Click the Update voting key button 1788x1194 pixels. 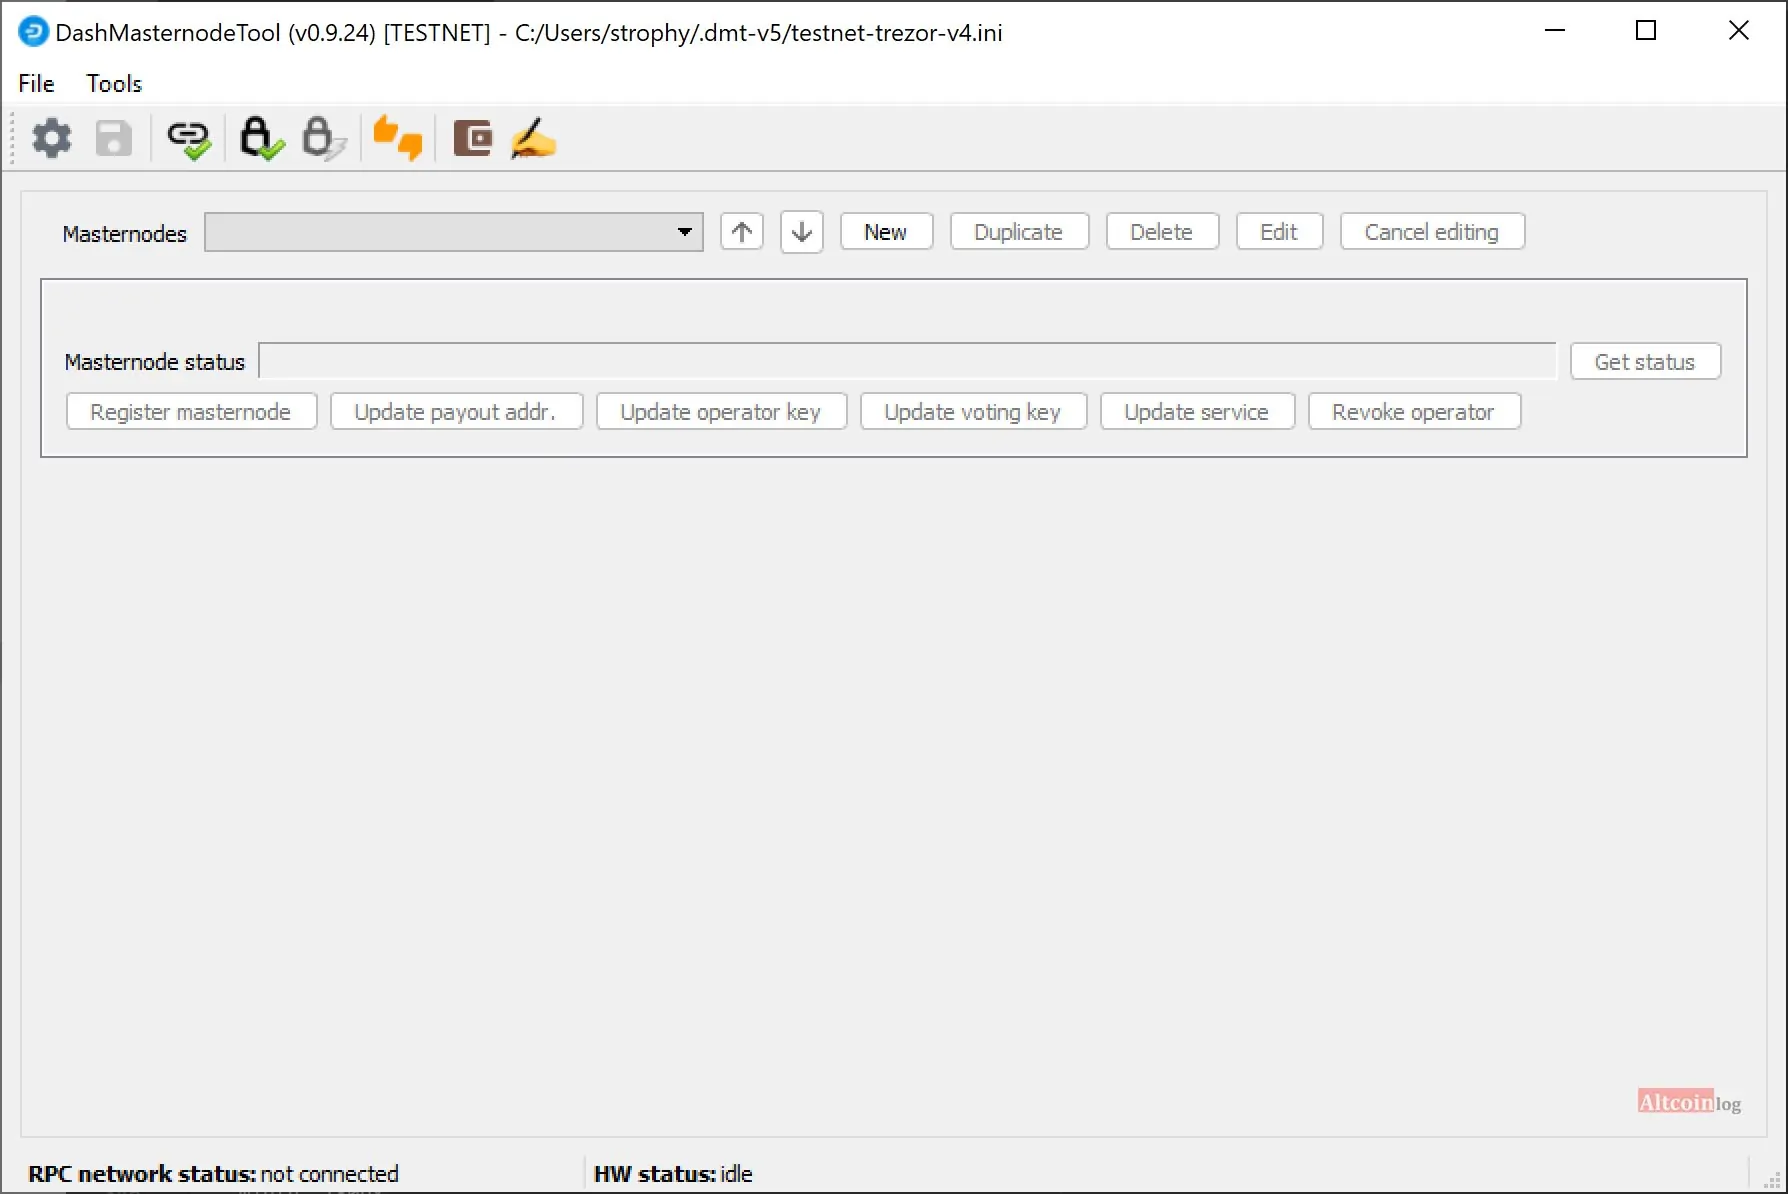pyautogui.click(x=973, y=412)
